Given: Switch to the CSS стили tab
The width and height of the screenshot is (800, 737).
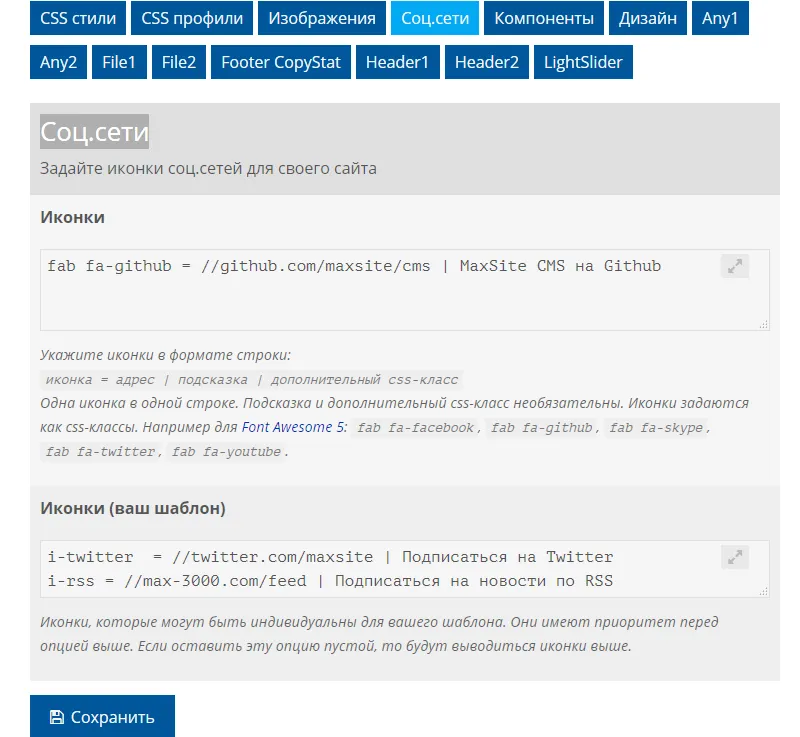Looking at the screenshot, I should tap(77, 18).
